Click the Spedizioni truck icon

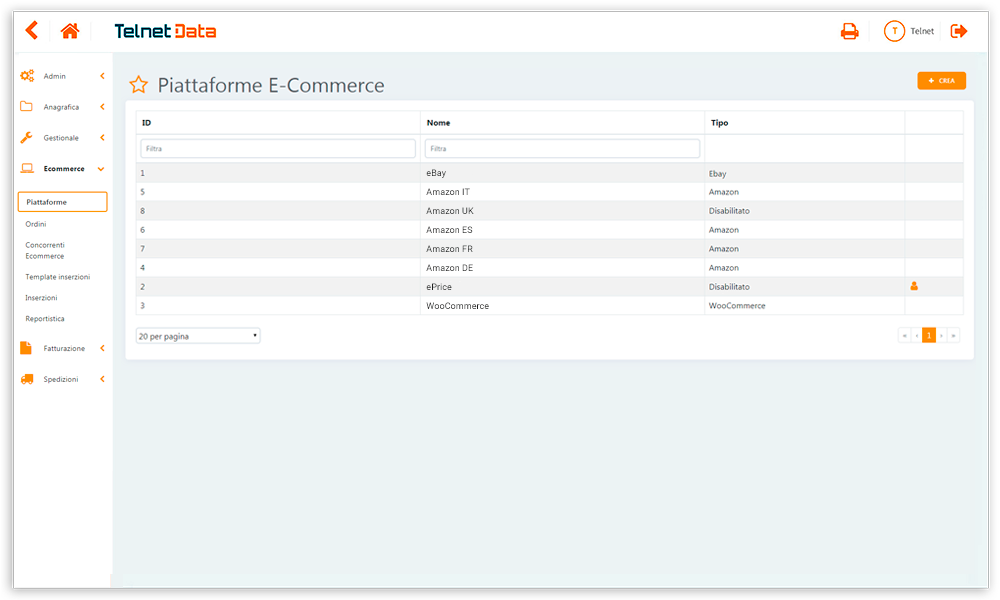27,379
